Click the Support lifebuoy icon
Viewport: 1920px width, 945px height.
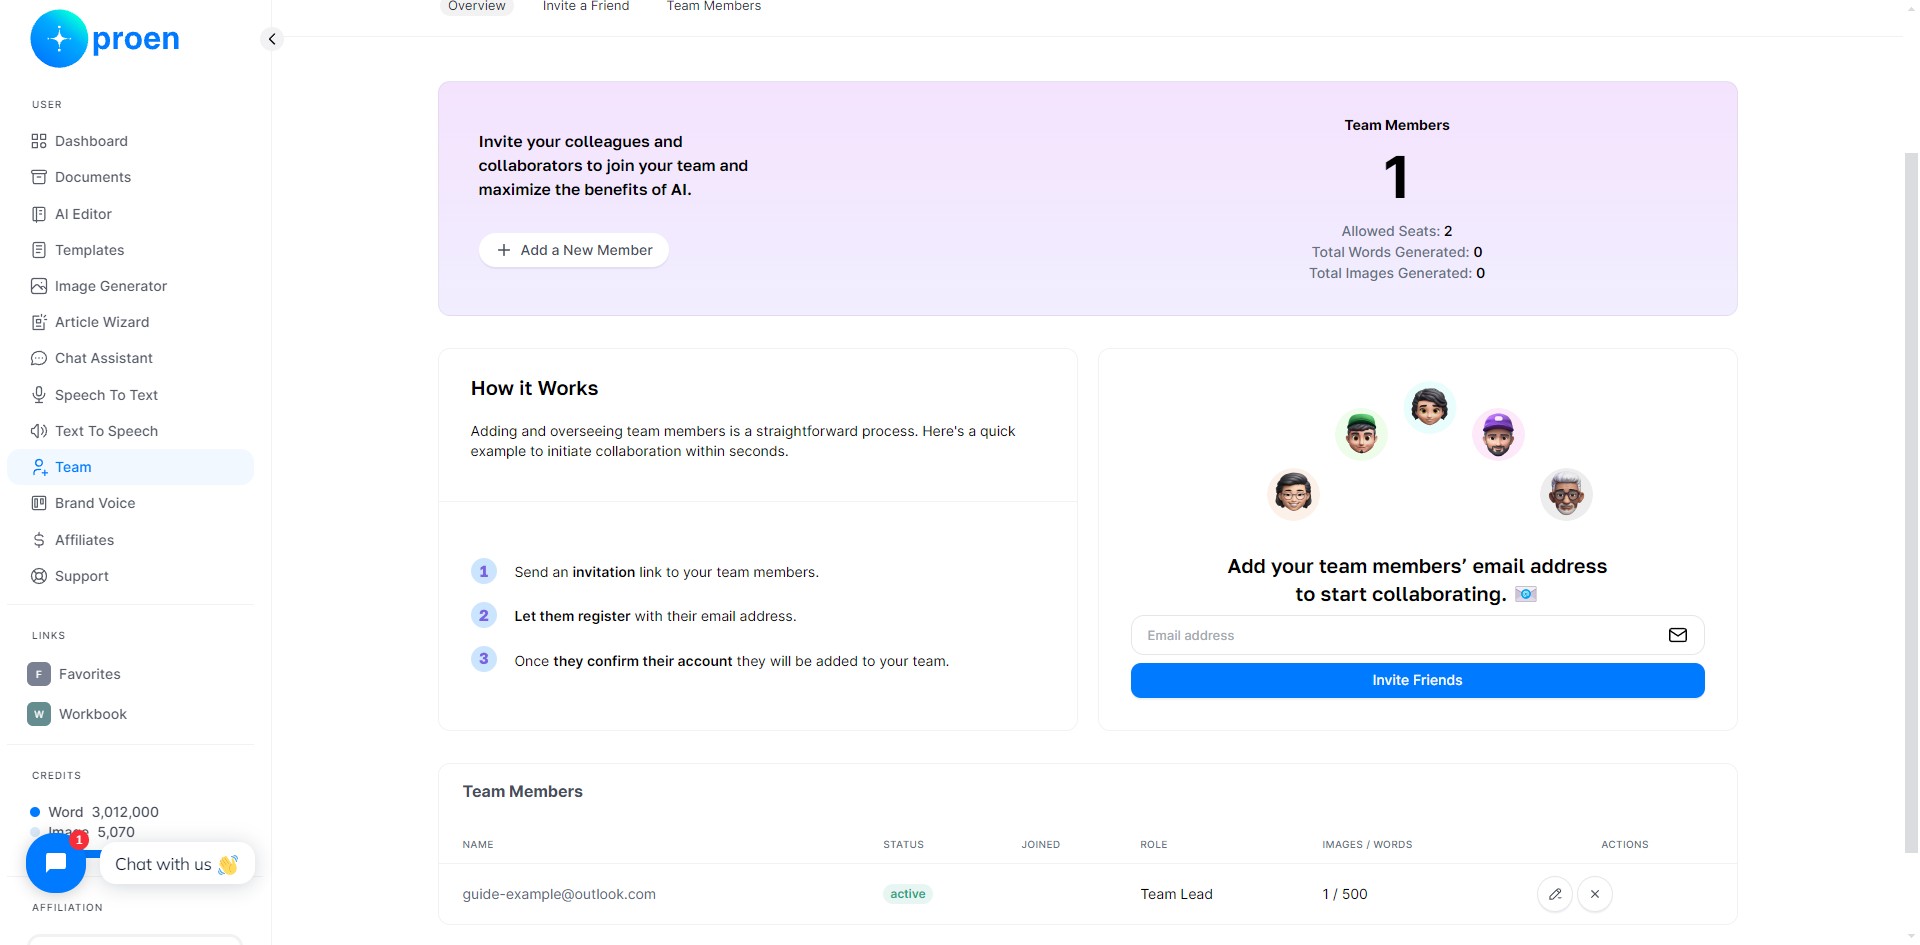coord(39,576)
